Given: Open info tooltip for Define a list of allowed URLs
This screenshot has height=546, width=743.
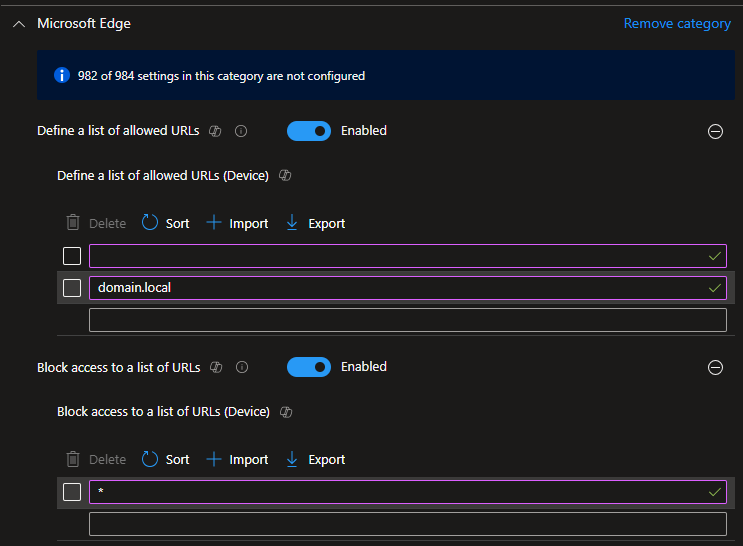Looking at the screenshot, I should [241, 131].
